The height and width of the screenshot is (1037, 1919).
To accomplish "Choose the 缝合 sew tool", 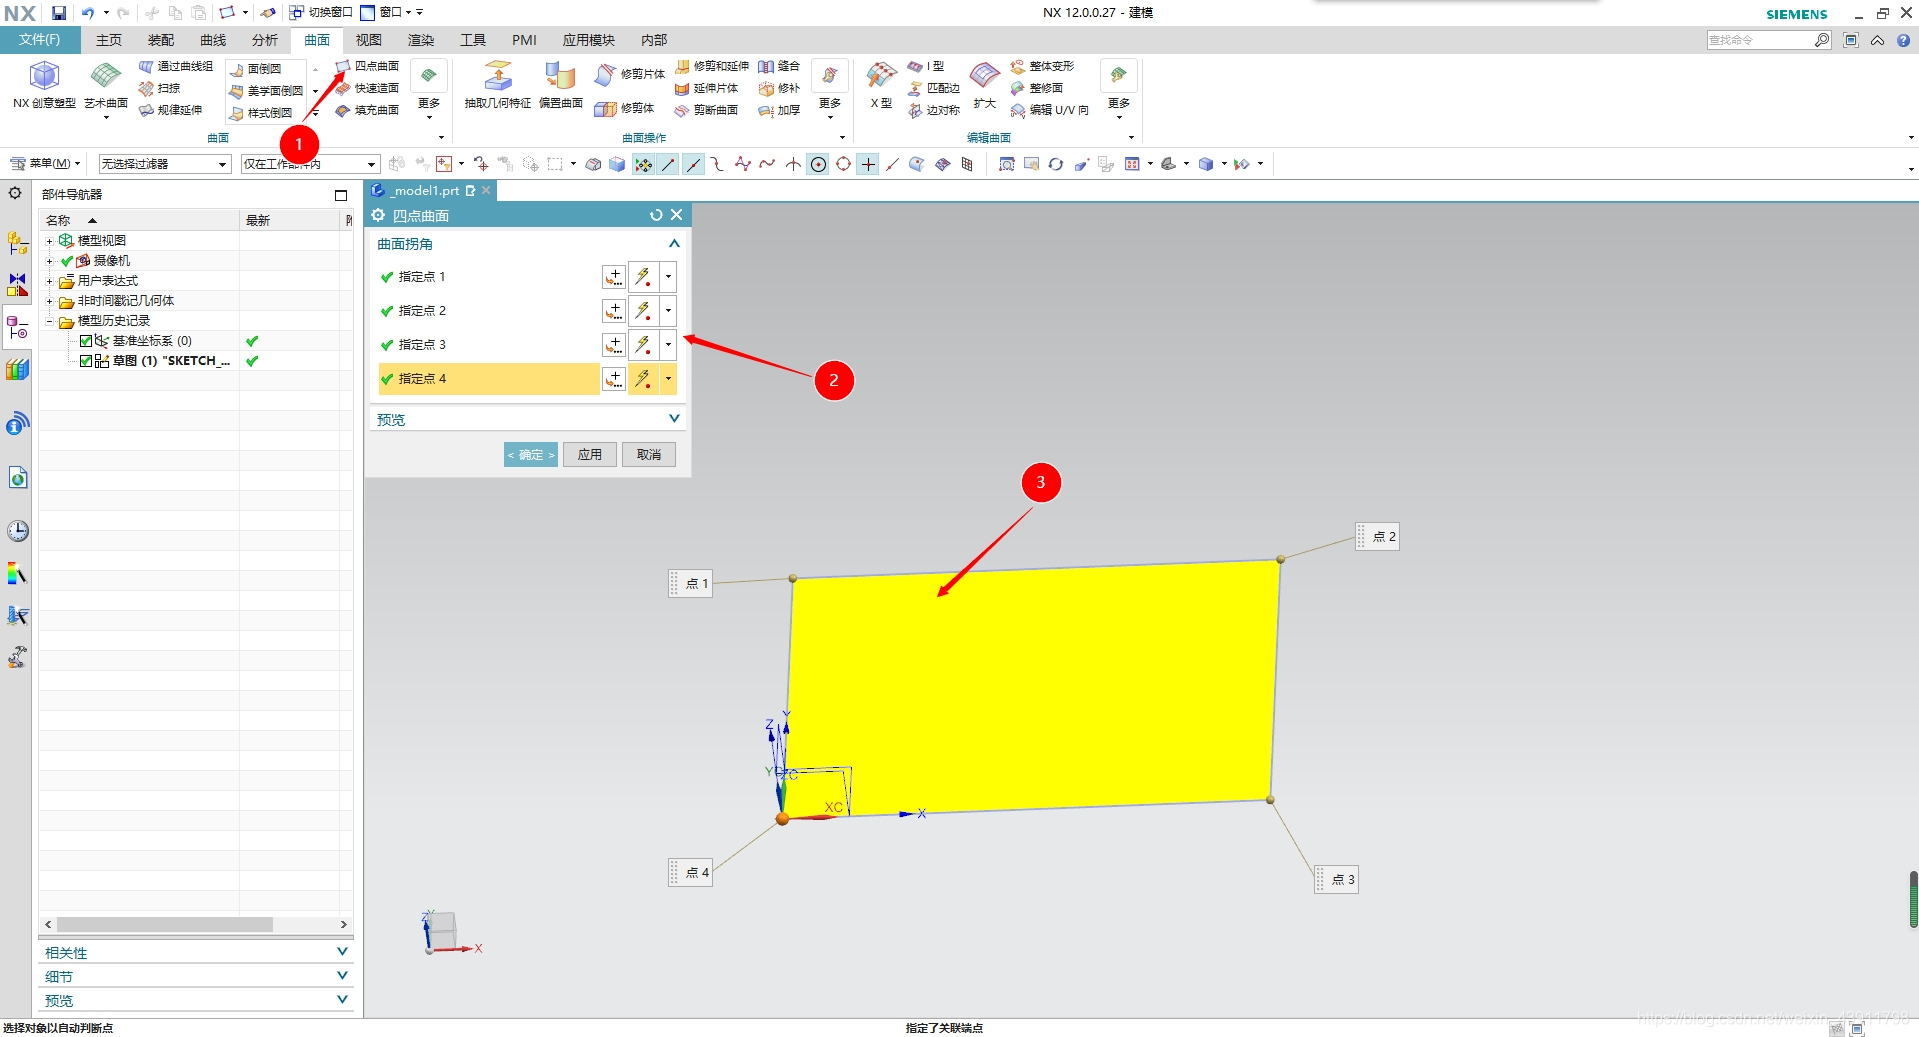I will click(x=779, y=66).
